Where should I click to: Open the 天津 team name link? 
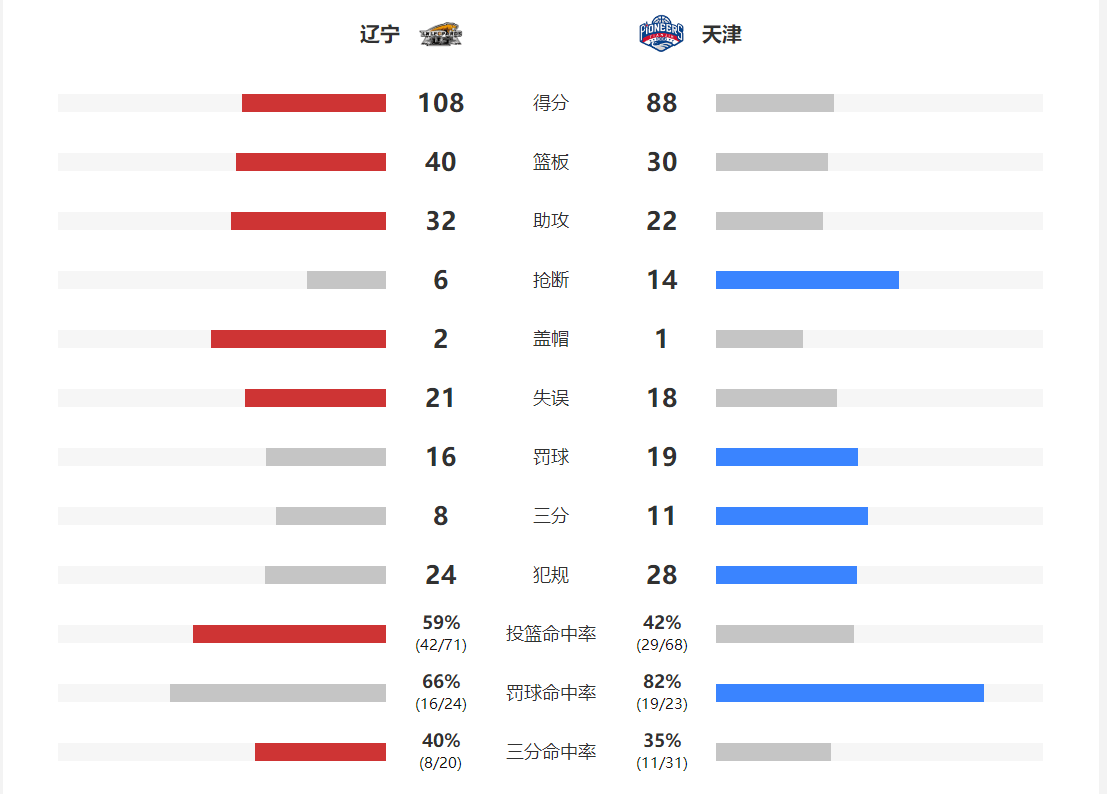(721, 35)
